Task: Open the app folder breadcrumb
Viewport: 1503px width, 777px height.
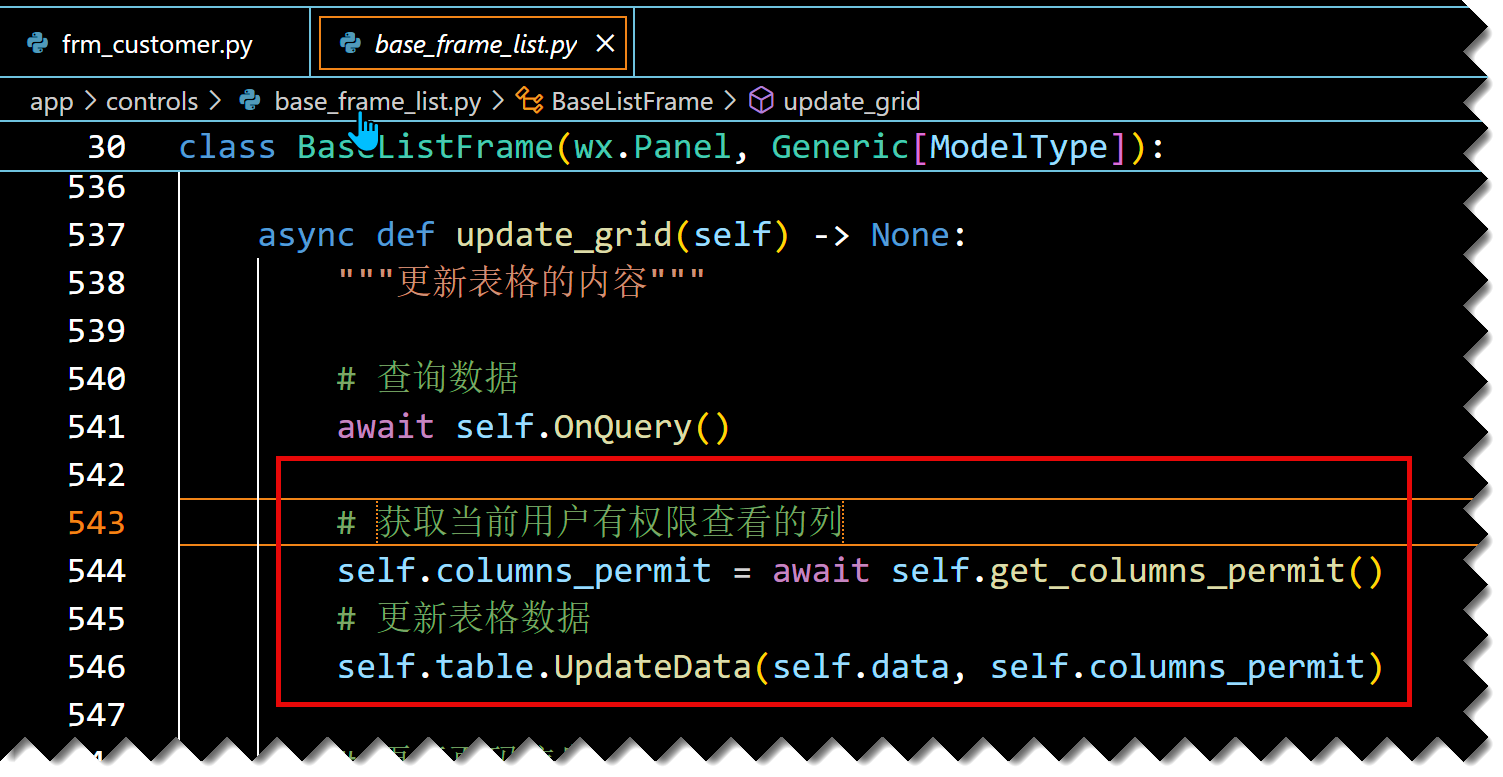Action: [52, 102]
